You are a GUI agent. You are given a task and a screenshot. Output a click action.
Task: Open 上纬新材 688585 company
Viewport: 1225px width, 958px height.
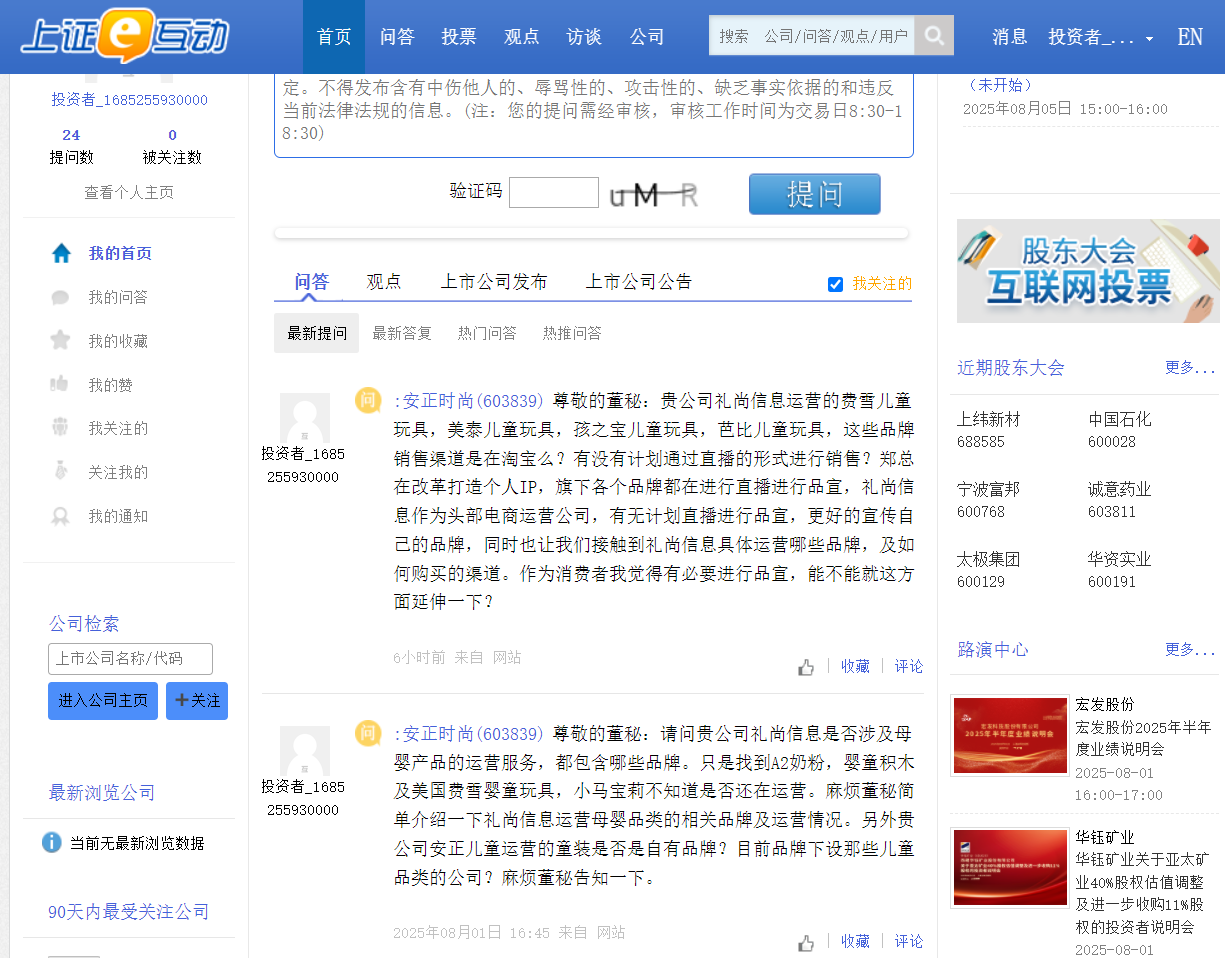[x=989, y=430]
